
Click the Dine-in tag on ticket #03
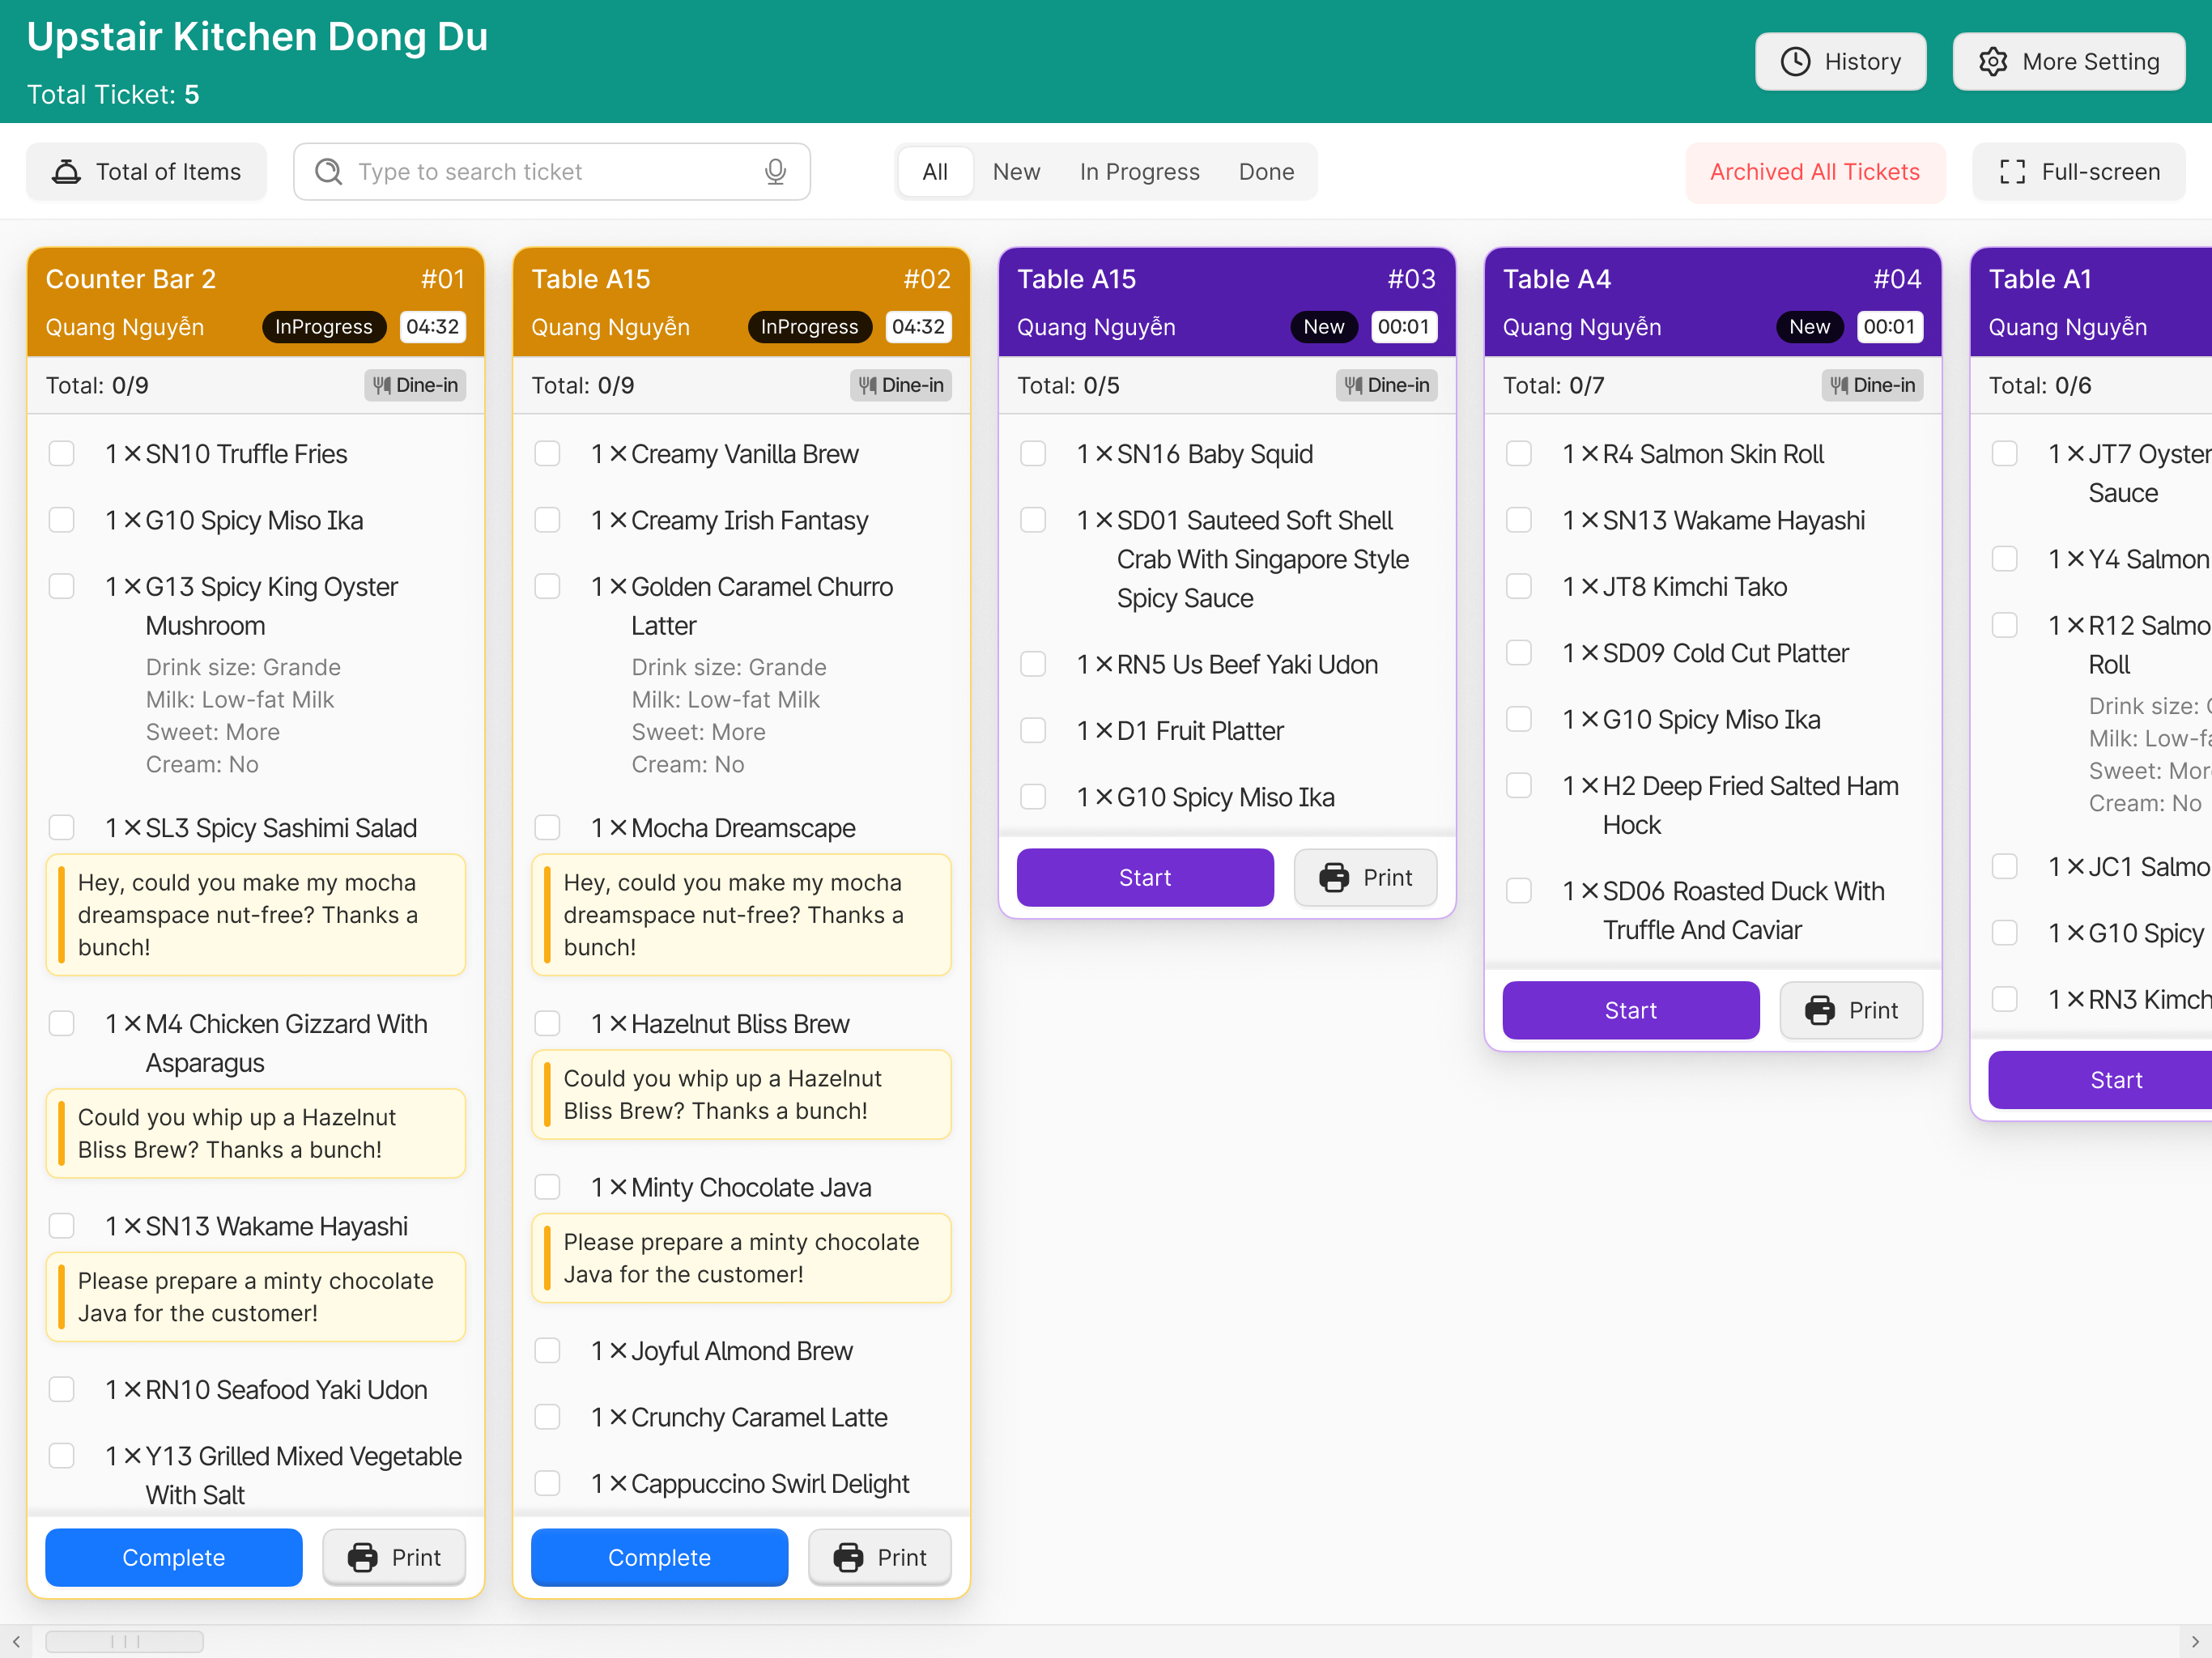tap(1387, 385)
